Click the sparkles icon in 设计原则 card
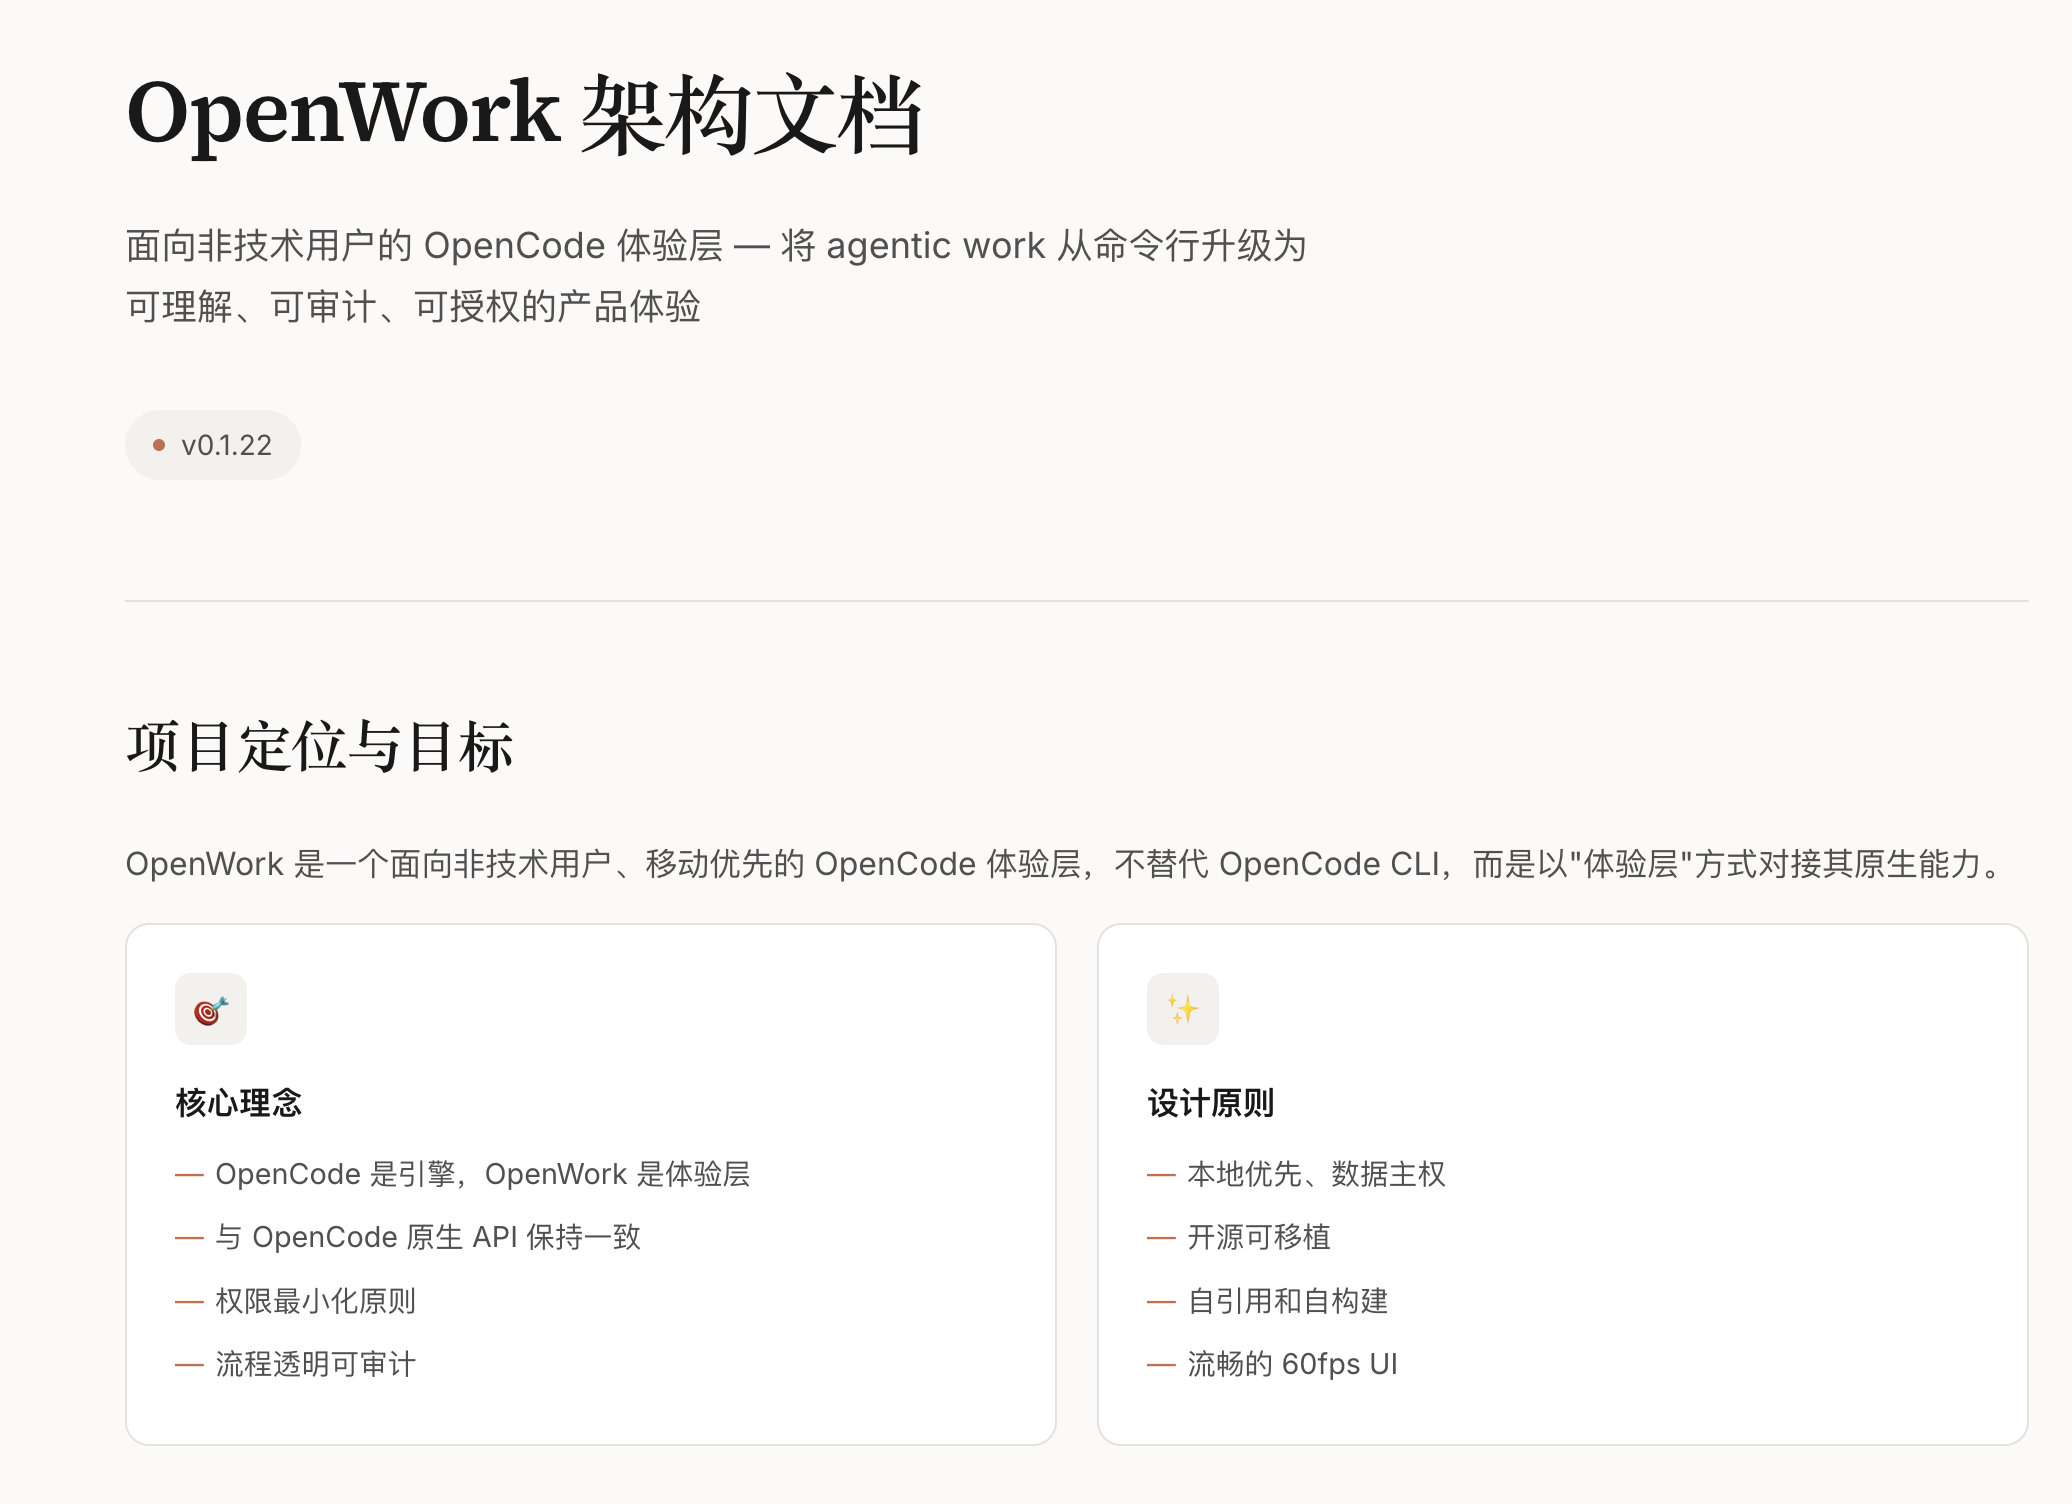Image resolution: width=2072 pixels, height=1504 pixels. 1182,1009
